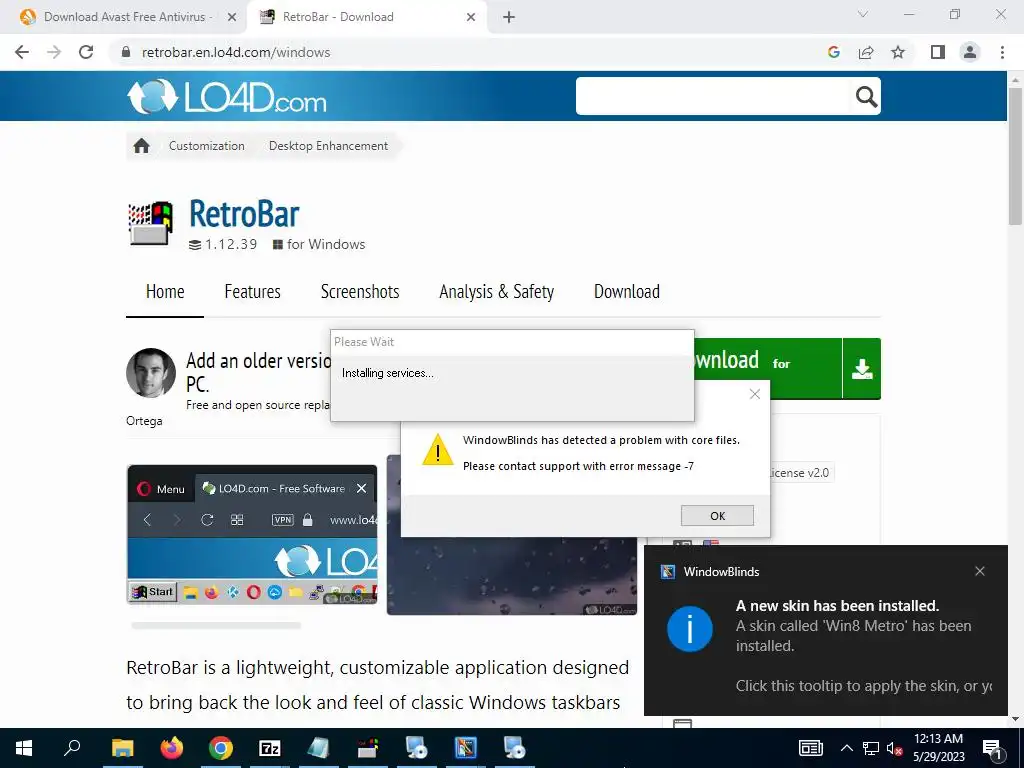Click the version number 1.12.39
1024x768 pixels.
coord(231,245)
